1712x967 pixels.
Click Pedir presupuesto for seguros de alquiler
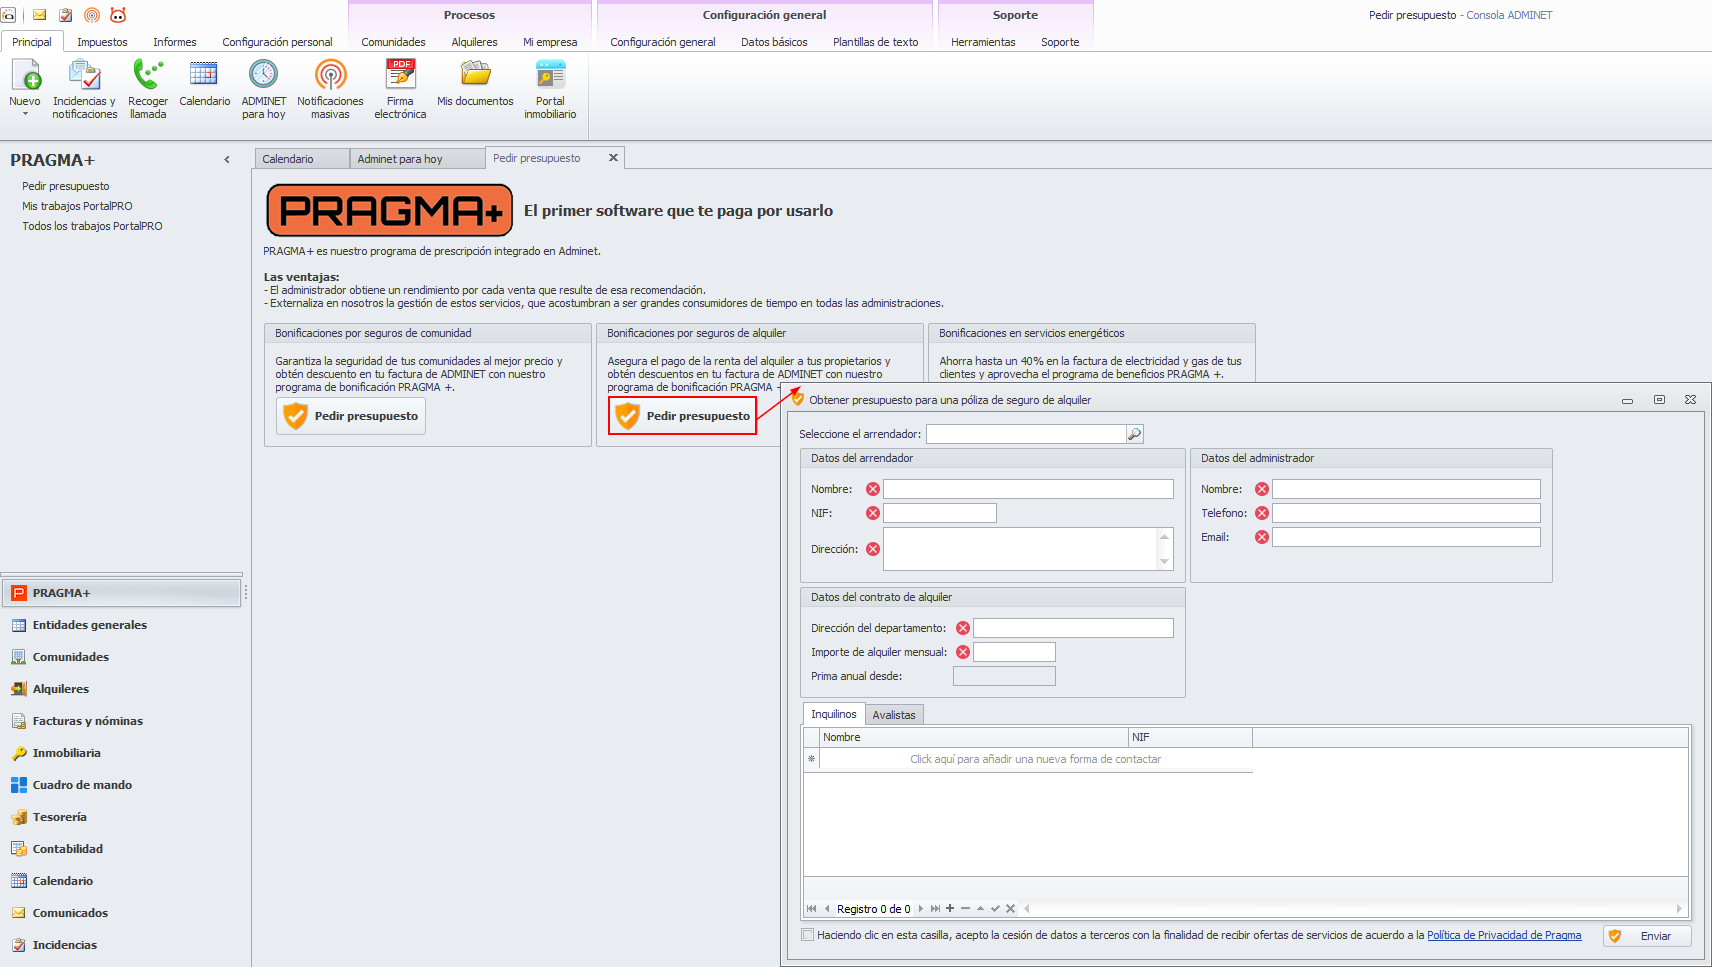pyautogui.click(x=682, y=416)
